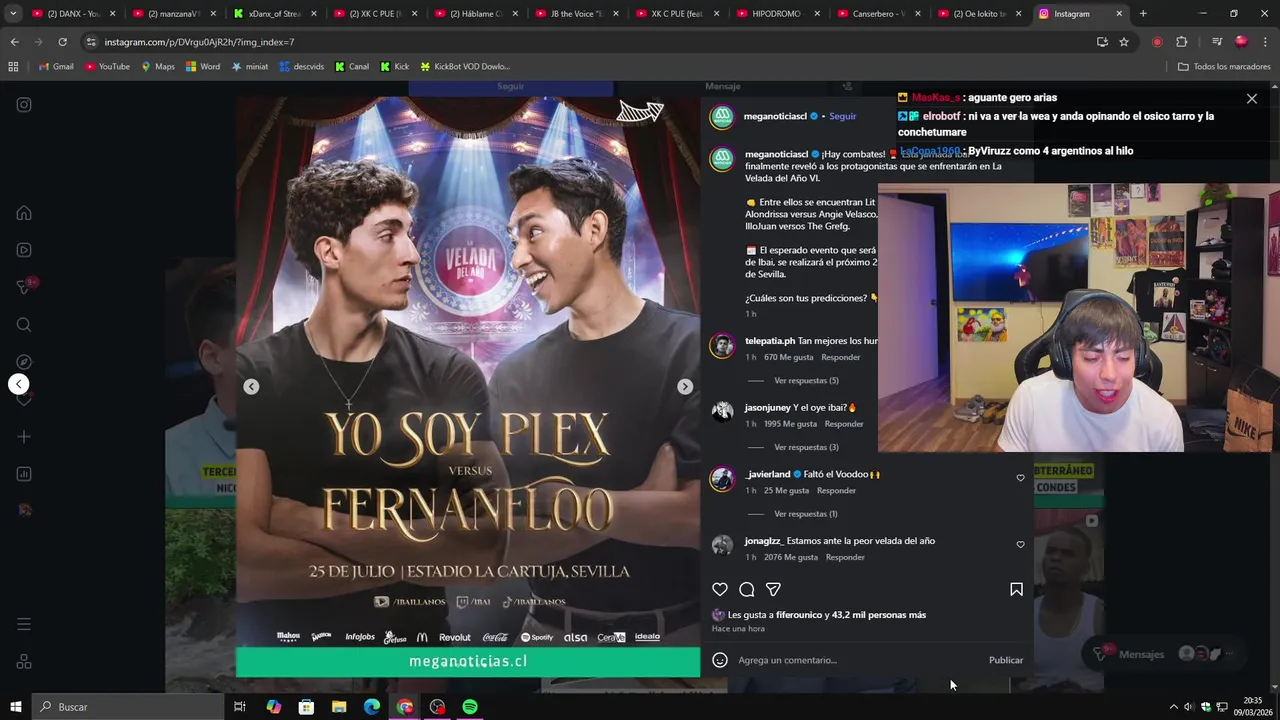Viewport: 1280px width, 720px height.
Task: Switch to JB the Voice tab
Action: [x=577, y=14]
